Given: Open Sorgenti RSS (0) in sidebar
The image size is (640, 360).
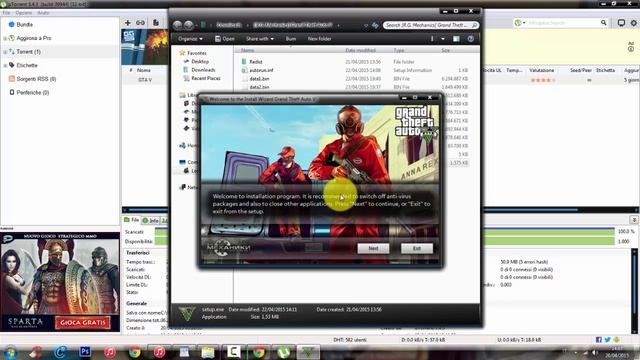Looking at the screenshot, I should click(36, 79).
